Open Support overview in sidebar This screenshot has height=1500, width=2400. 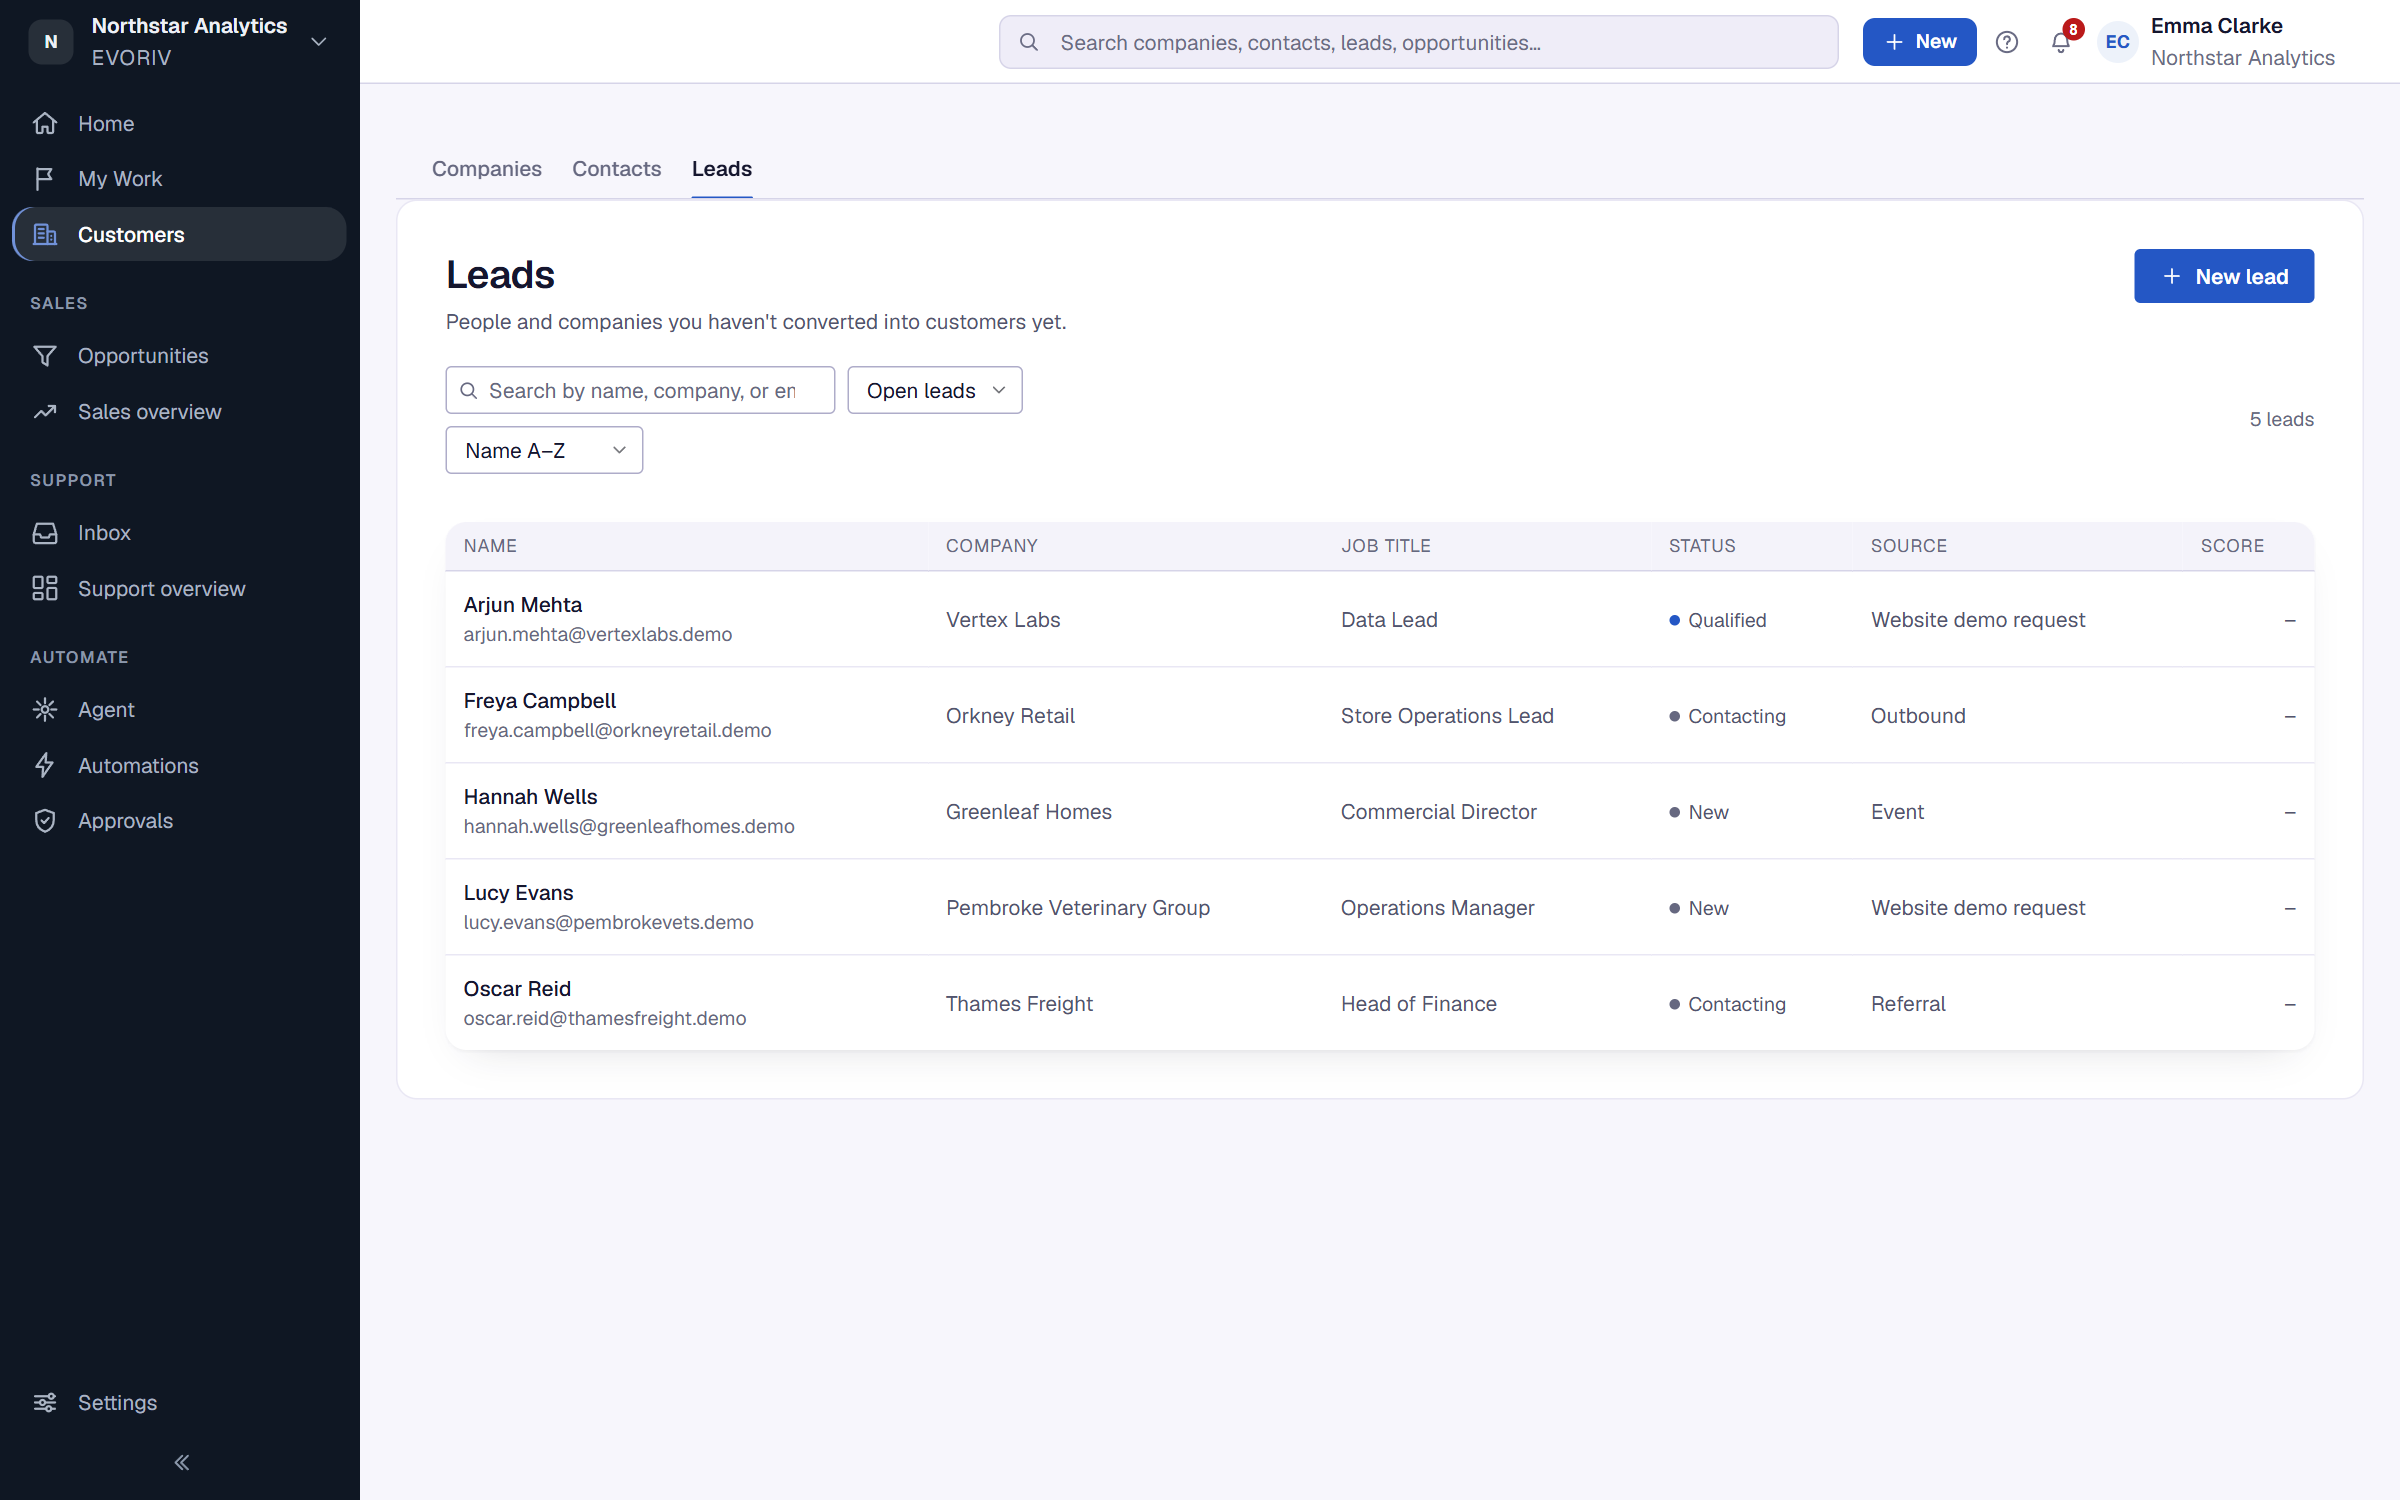click(x=180, y=588)
